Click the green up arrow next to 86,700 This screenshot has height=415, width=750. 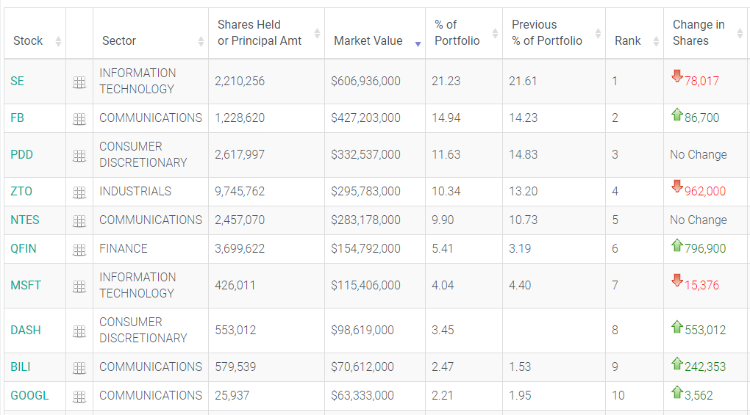point(676,114)
